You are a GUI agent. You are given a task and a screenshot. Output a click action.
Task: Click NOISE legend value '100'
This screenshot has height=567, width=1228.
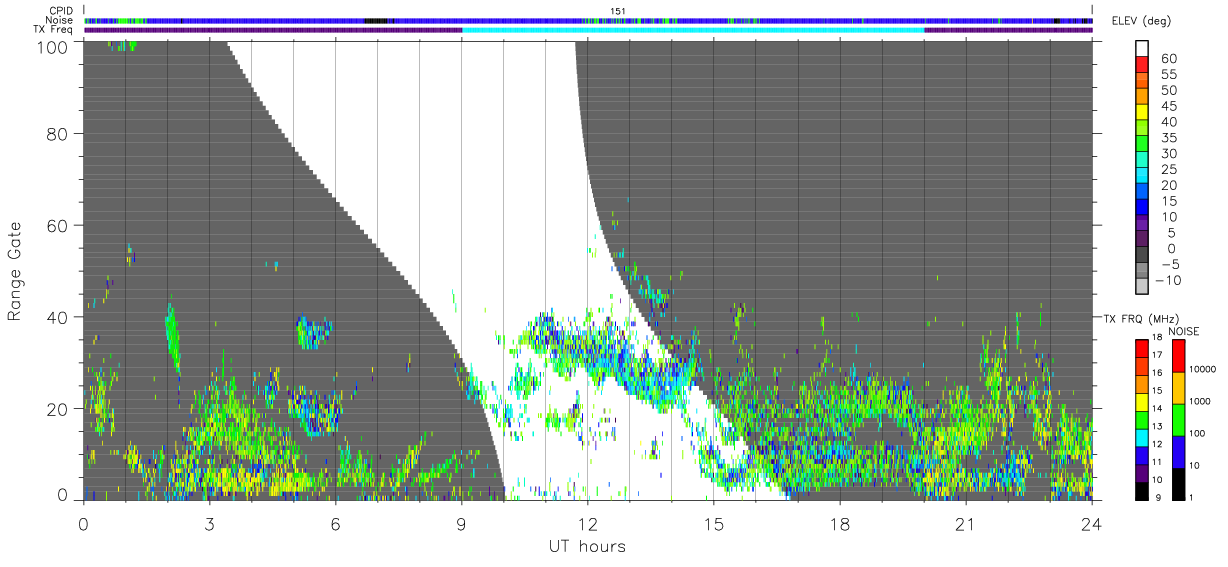[x=1198, y=433]
